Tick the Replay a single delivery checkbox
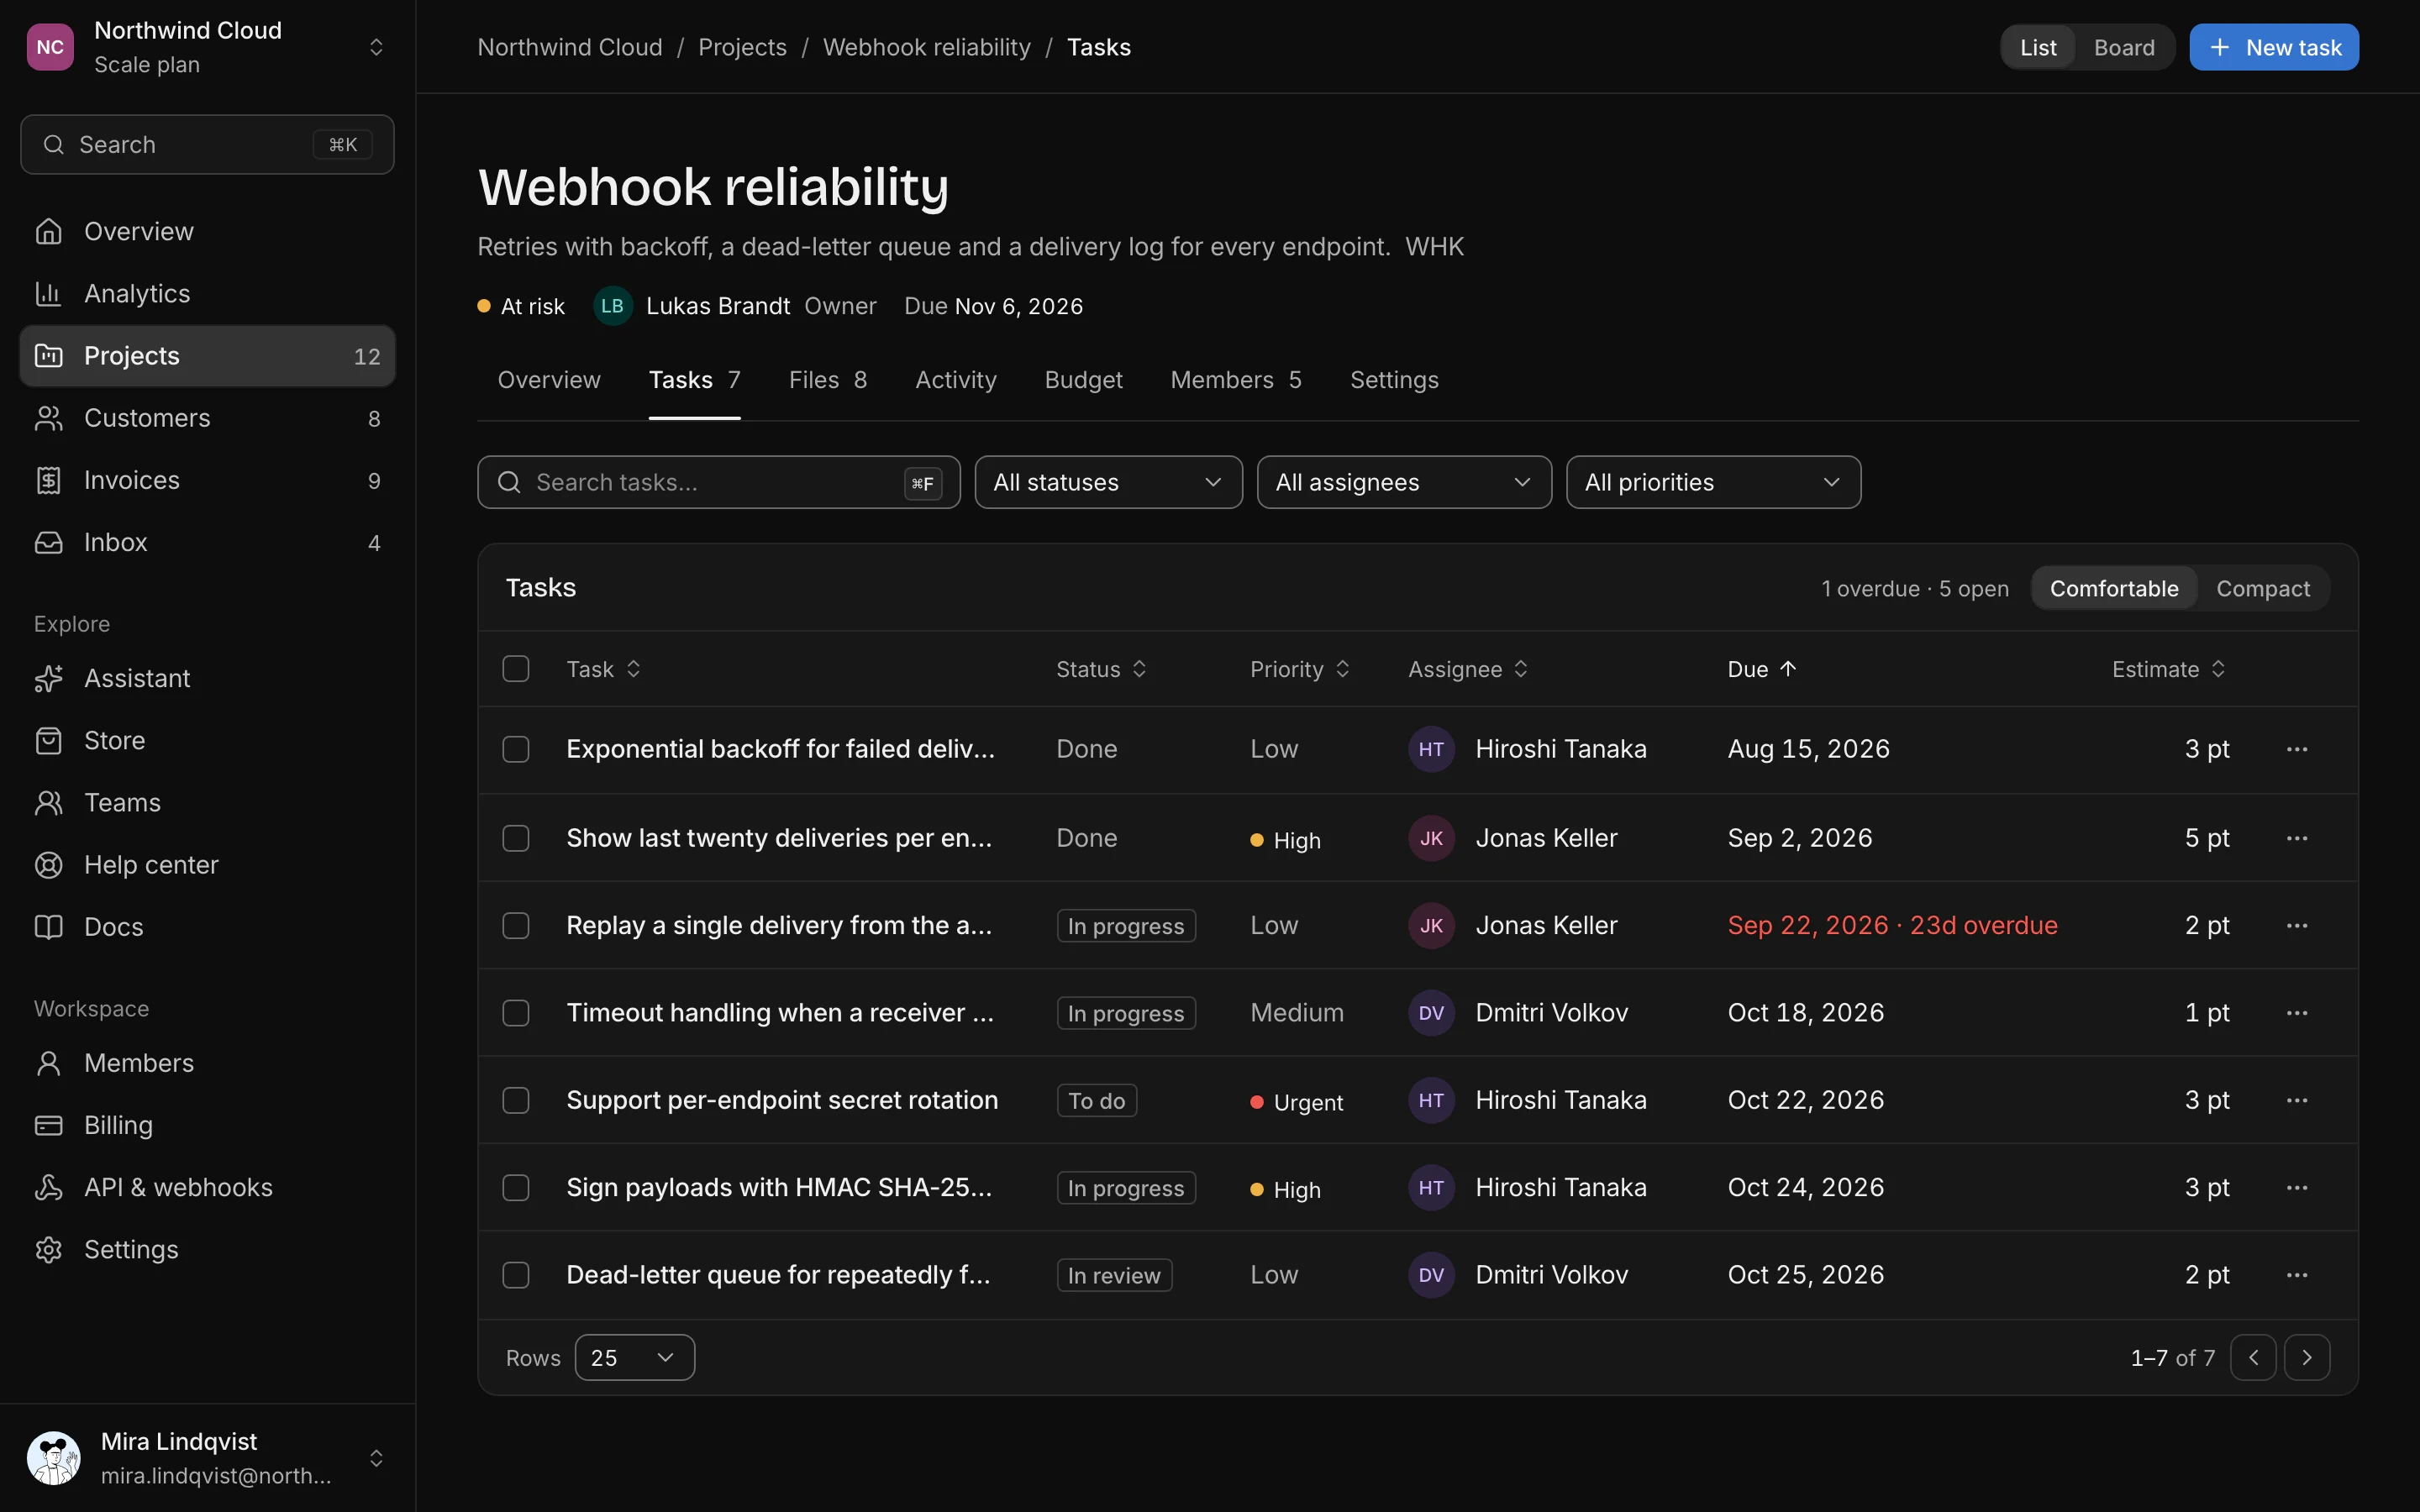The height and width of the screenshot is (1512, 2420). click(x=516, y=925)
